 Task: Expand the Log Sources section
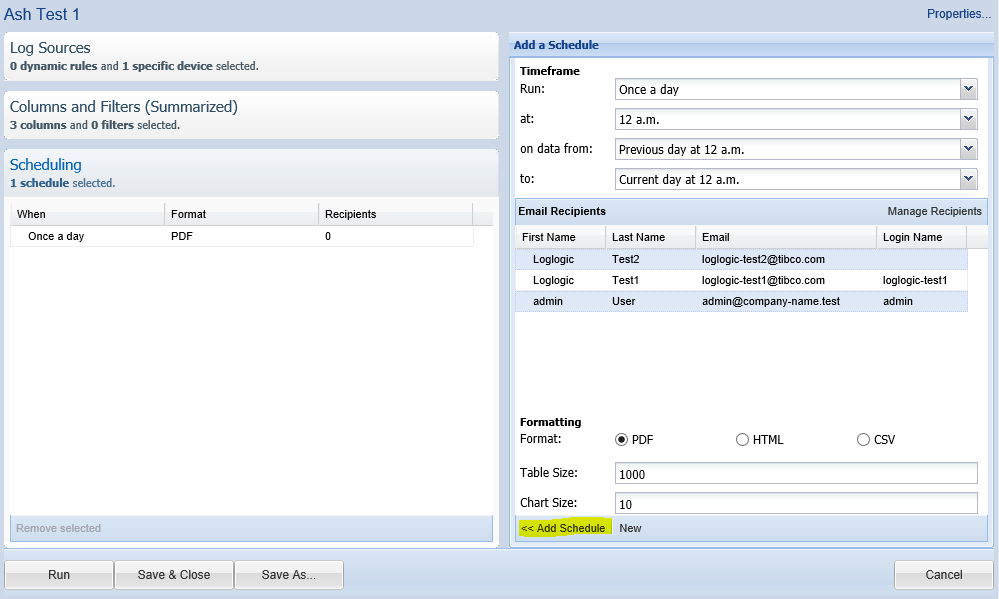point(50,48)
